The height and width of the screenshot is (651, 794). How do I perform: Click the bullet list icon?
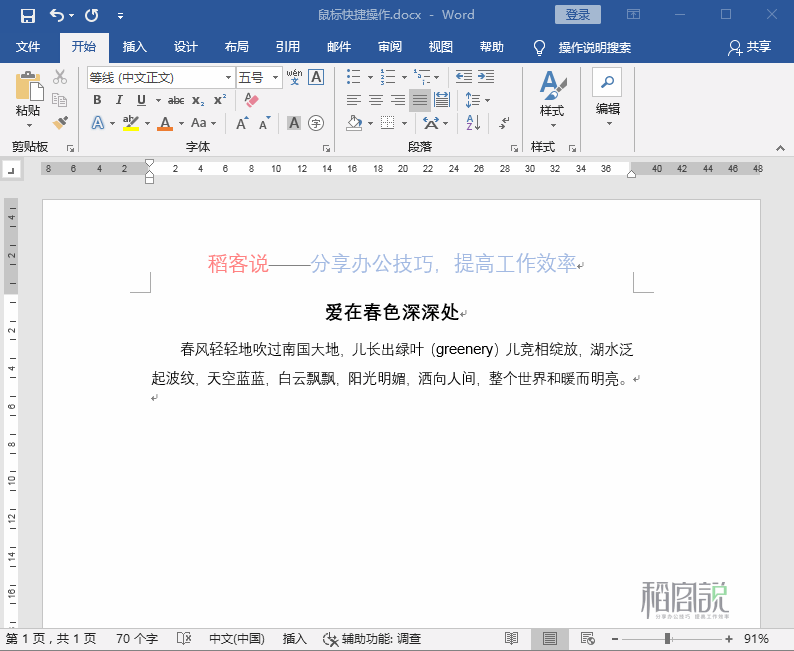353,77
